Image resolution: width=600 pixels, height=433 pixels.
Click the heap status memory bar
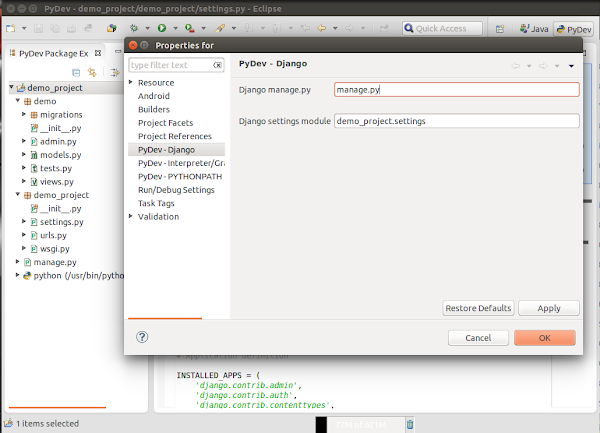[360, 425]
